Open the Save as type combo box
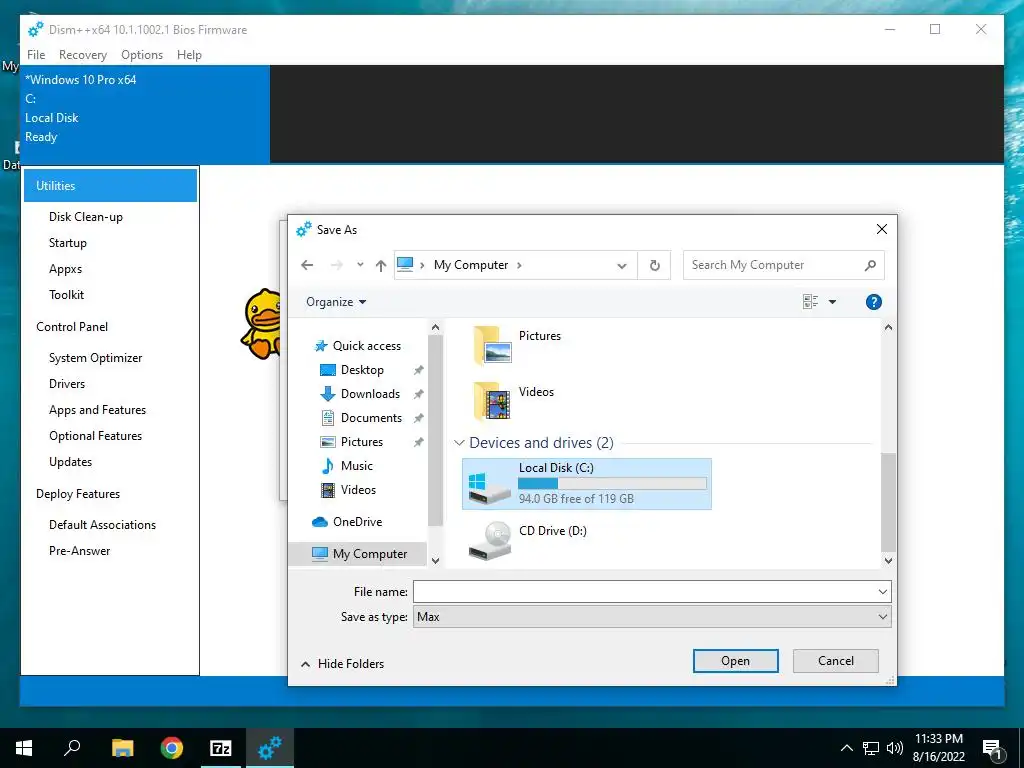Viewport: 1024px width, 768px height. pyautogui.click(x=652, y=616)
